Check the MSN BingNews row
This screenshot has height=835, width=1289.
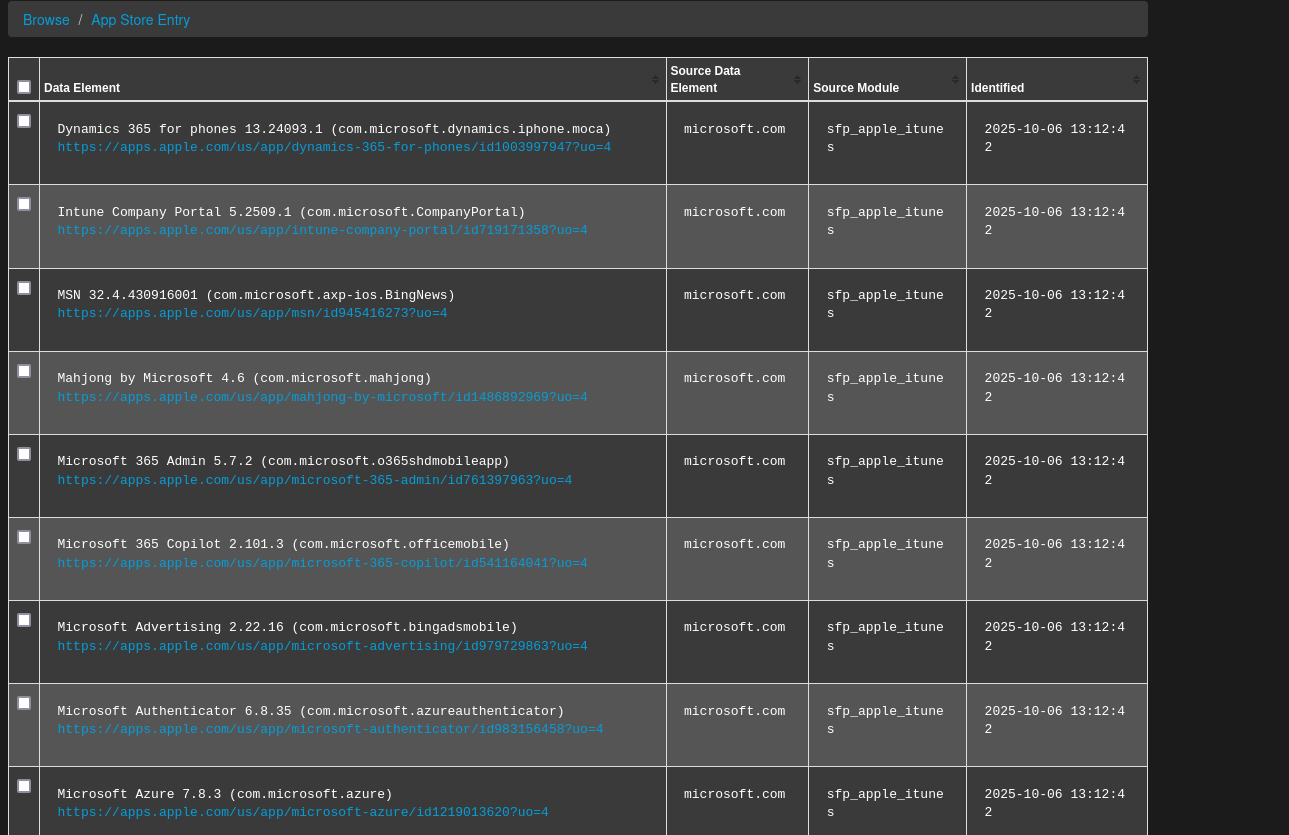click(24, 288)
